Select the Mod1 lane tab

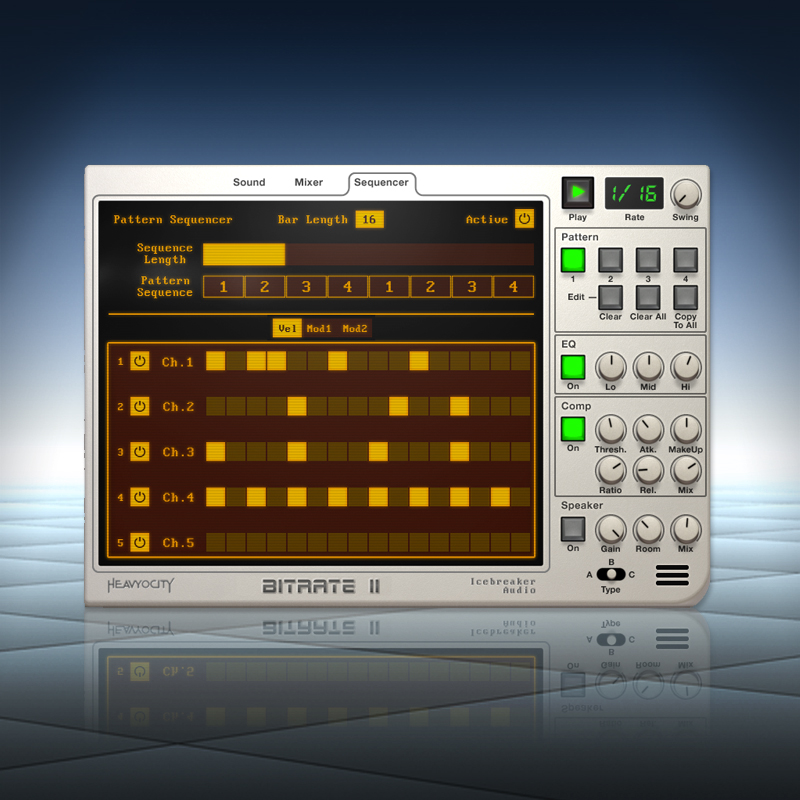pos(319,329)
